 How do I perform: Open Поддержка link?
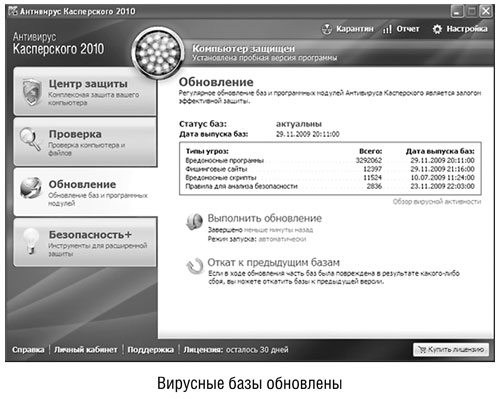coord(150,350)
